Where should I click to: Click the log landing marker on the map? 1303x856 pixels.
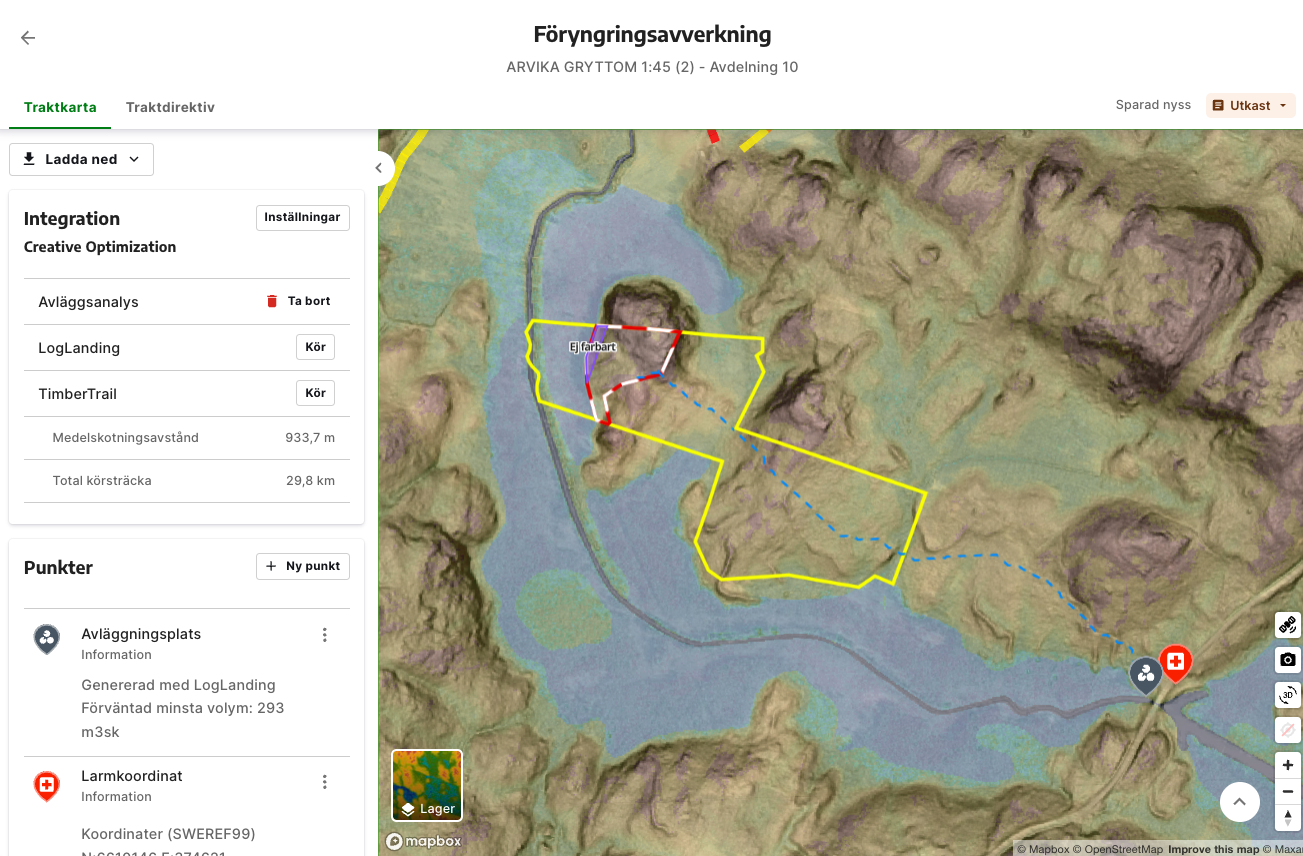(1146, 675)
